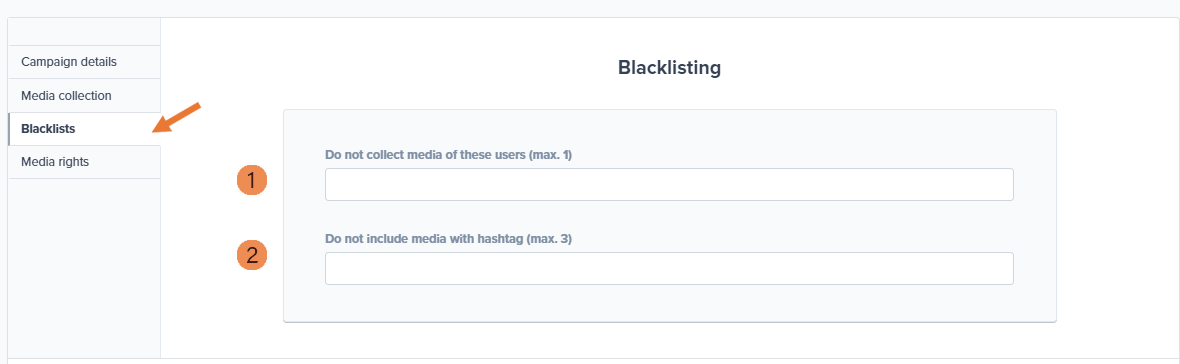Click the empty sidebar cell above Campaign details

tap(84, 32)
